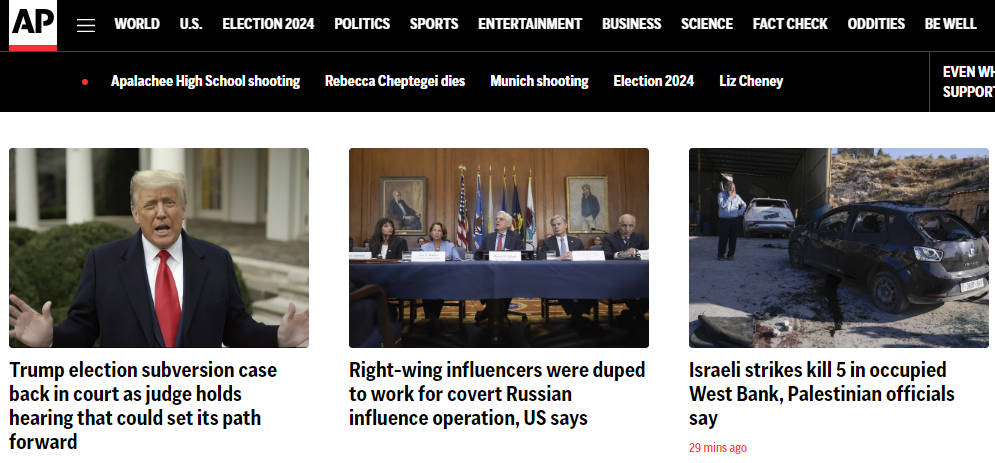This screenshot has height=463, width=995.
Task: Select the Science menu item
Action: point(707,24)
